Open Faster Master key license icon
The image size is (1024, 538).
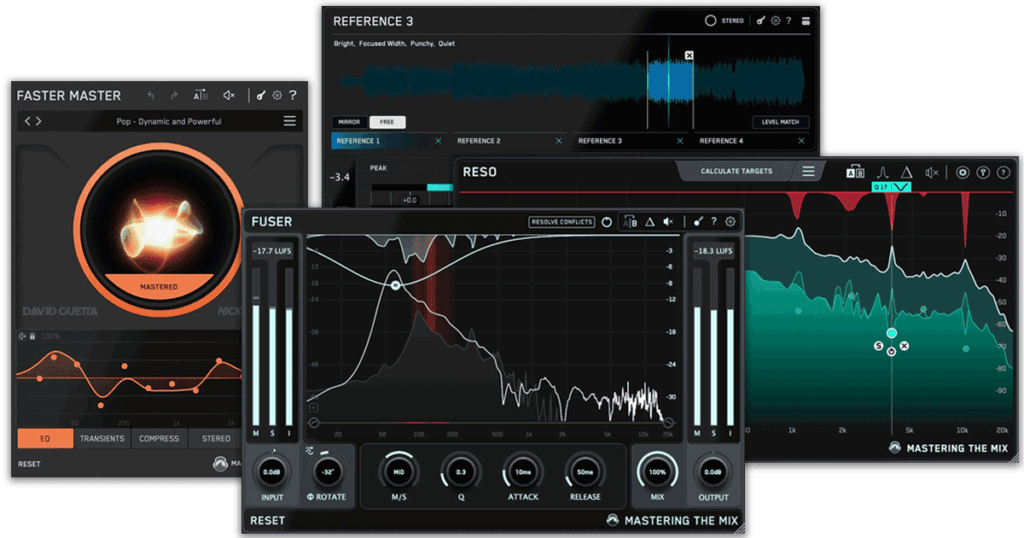click(261, 95)
